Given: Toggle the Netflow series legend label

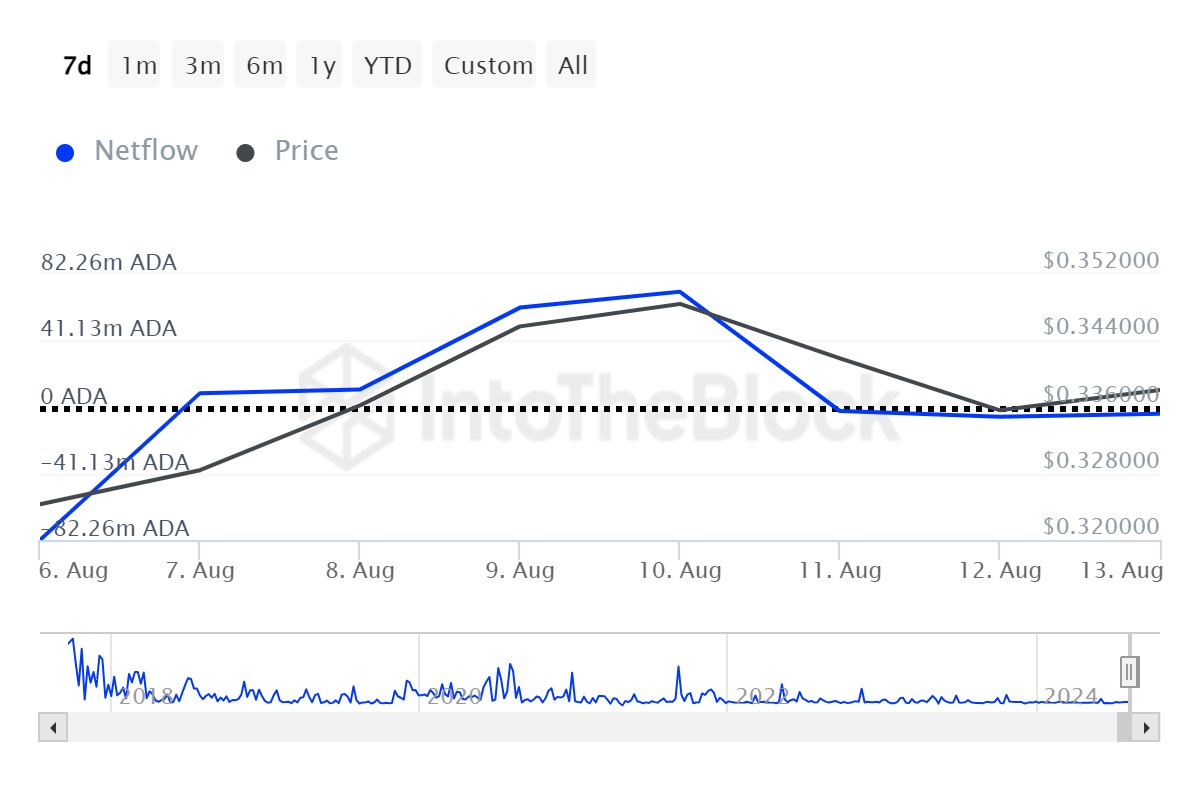Looking at the screenshot, I should point(146,151).
